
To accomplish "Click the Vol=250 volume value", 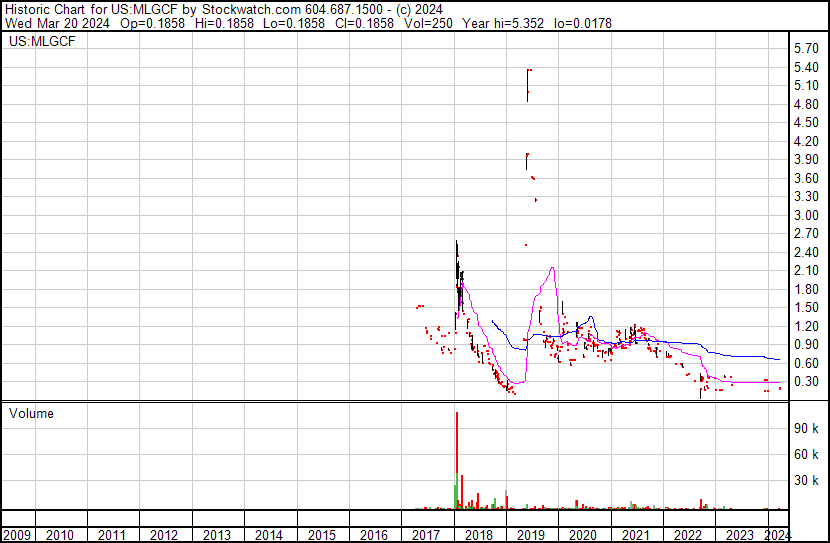I will [x=428, y=23].
